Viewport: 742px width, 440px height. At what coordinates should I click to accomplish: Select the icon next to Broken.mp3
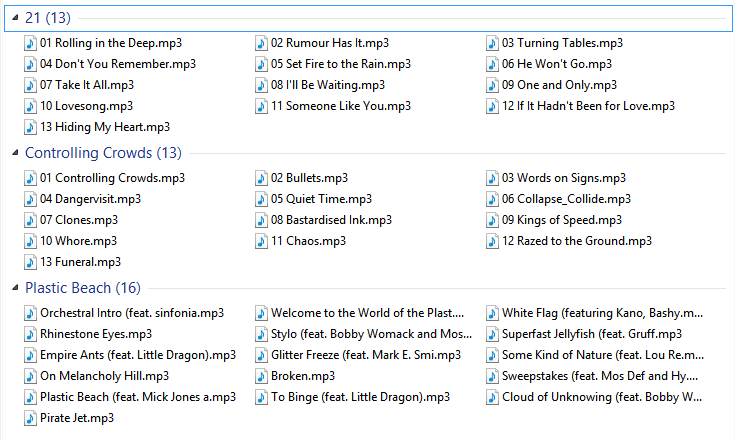(261, 376)
